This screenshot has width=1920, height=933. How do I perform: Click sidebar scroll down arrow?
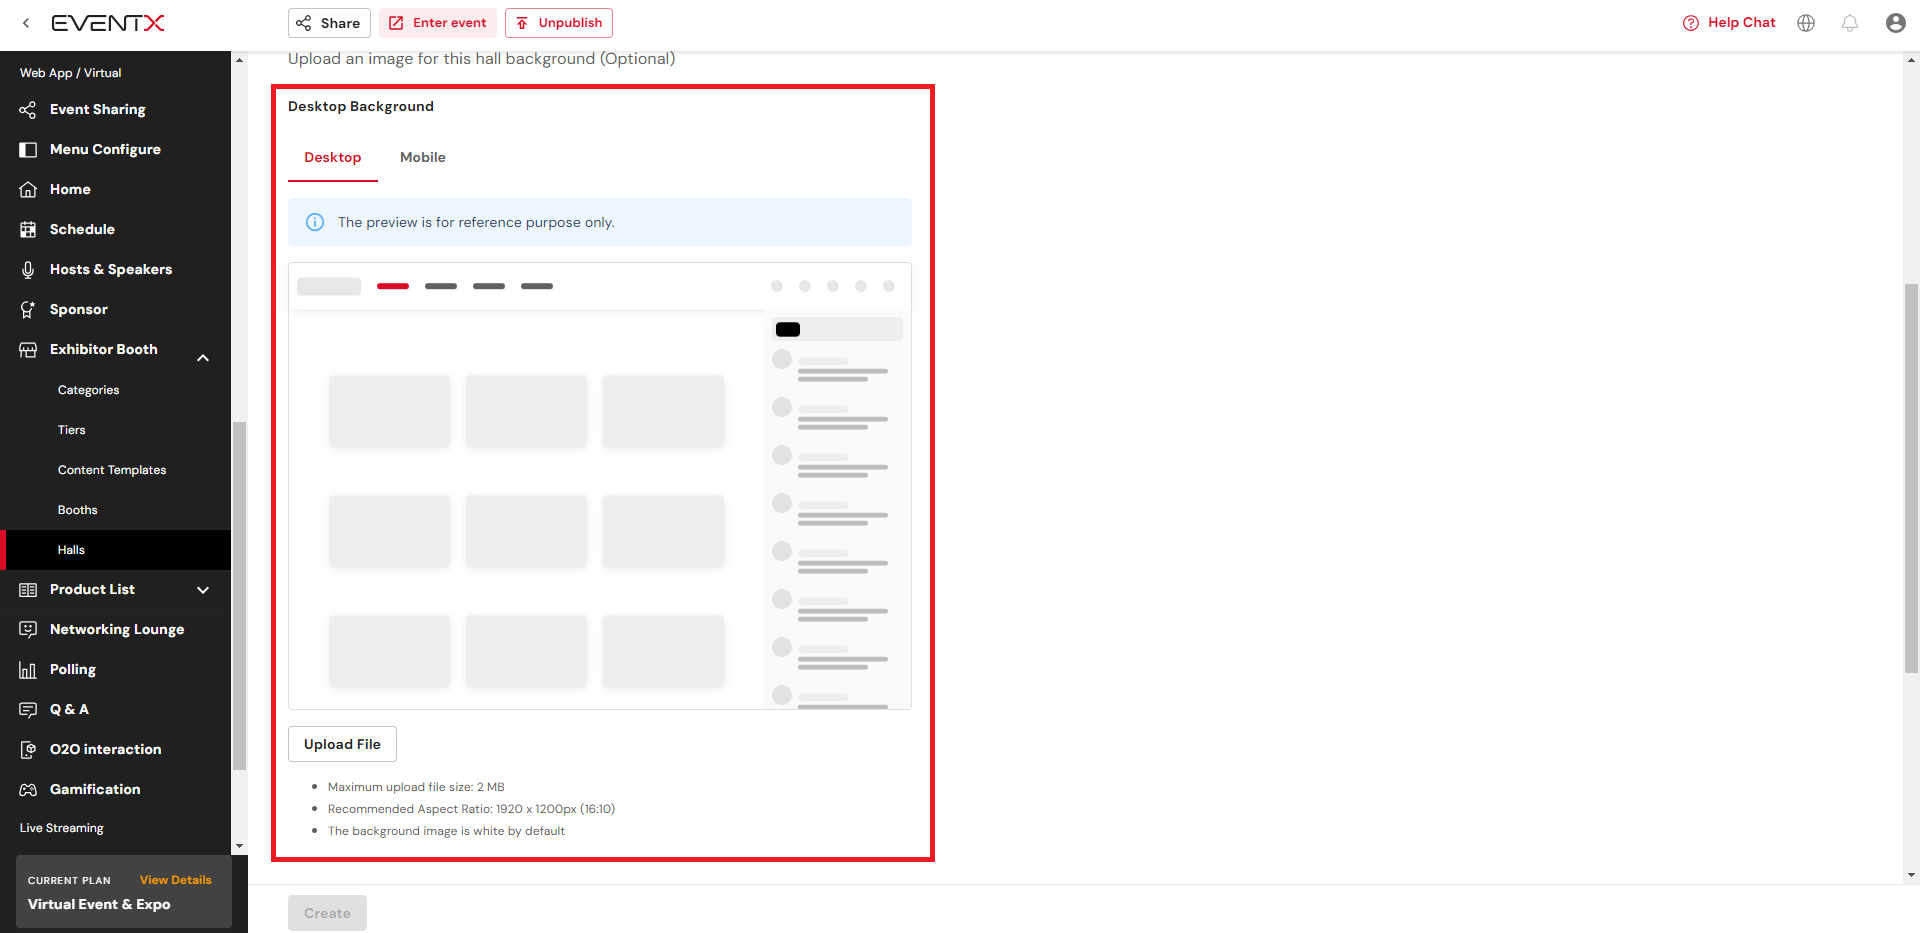coord(239,846)
